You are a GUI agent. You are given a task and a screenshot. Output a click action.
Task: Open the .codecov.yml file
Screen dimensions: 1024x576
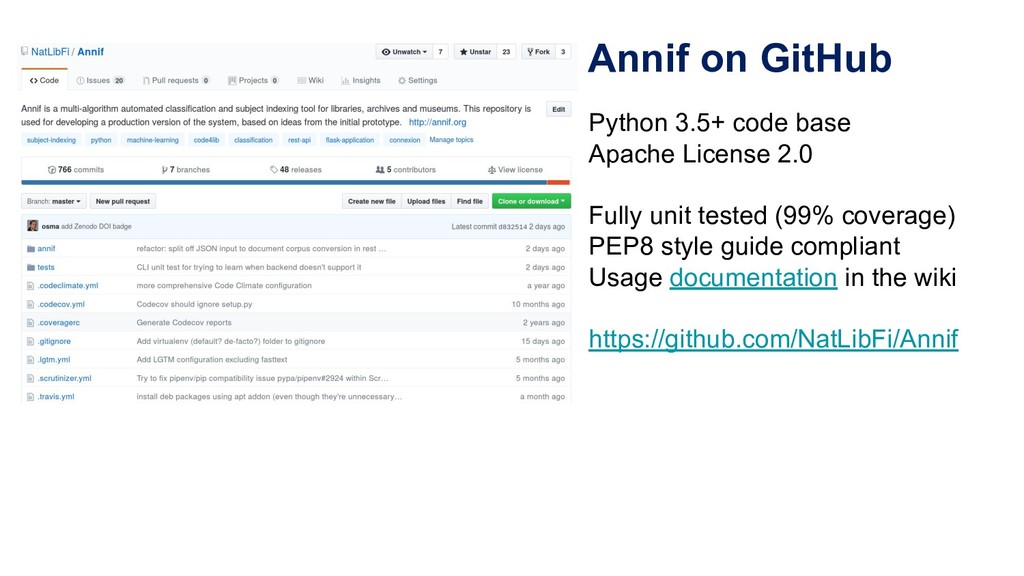[x=61, y=304]
